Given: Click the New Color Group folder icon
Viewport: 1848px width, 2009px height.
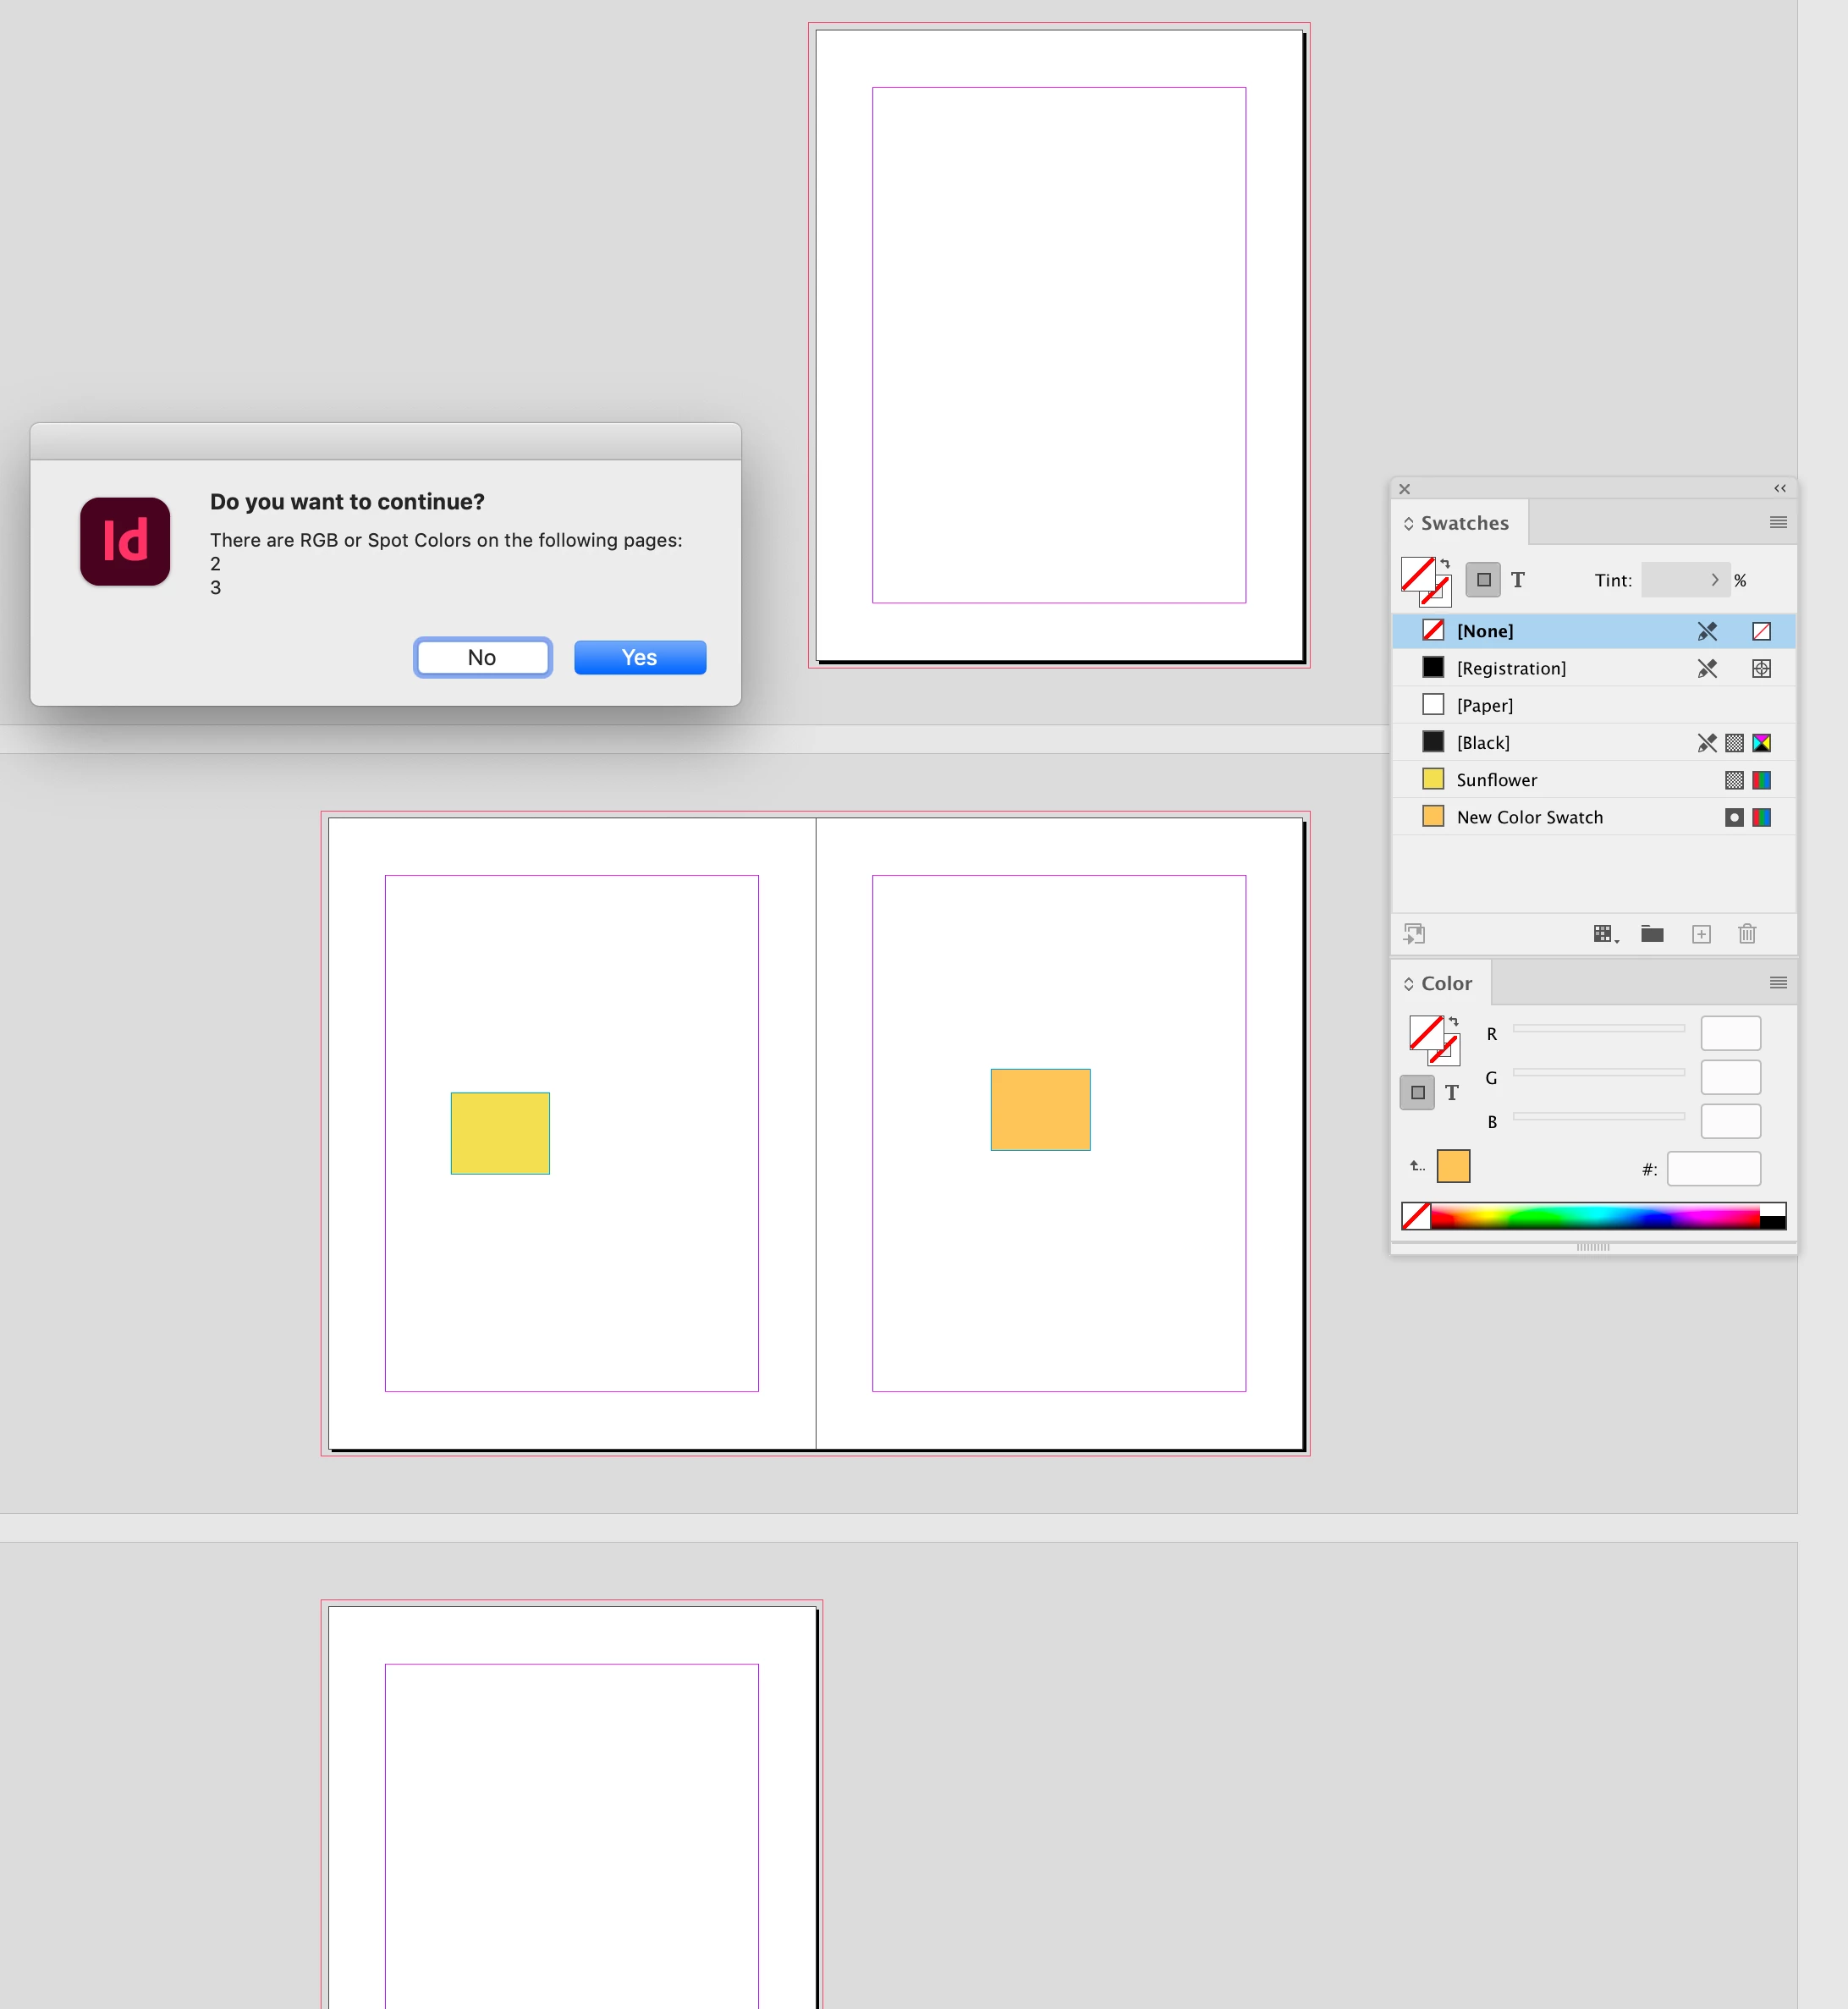Looking at the screenshot, I should (1652, 934).
